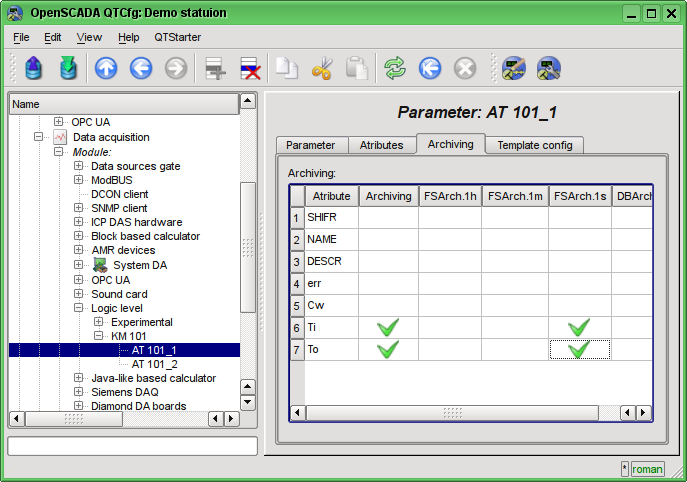Screen dimensions: 687x482
Task: Uncheck the Archiving checkmark for Ti
Action: tap(388, 327)
